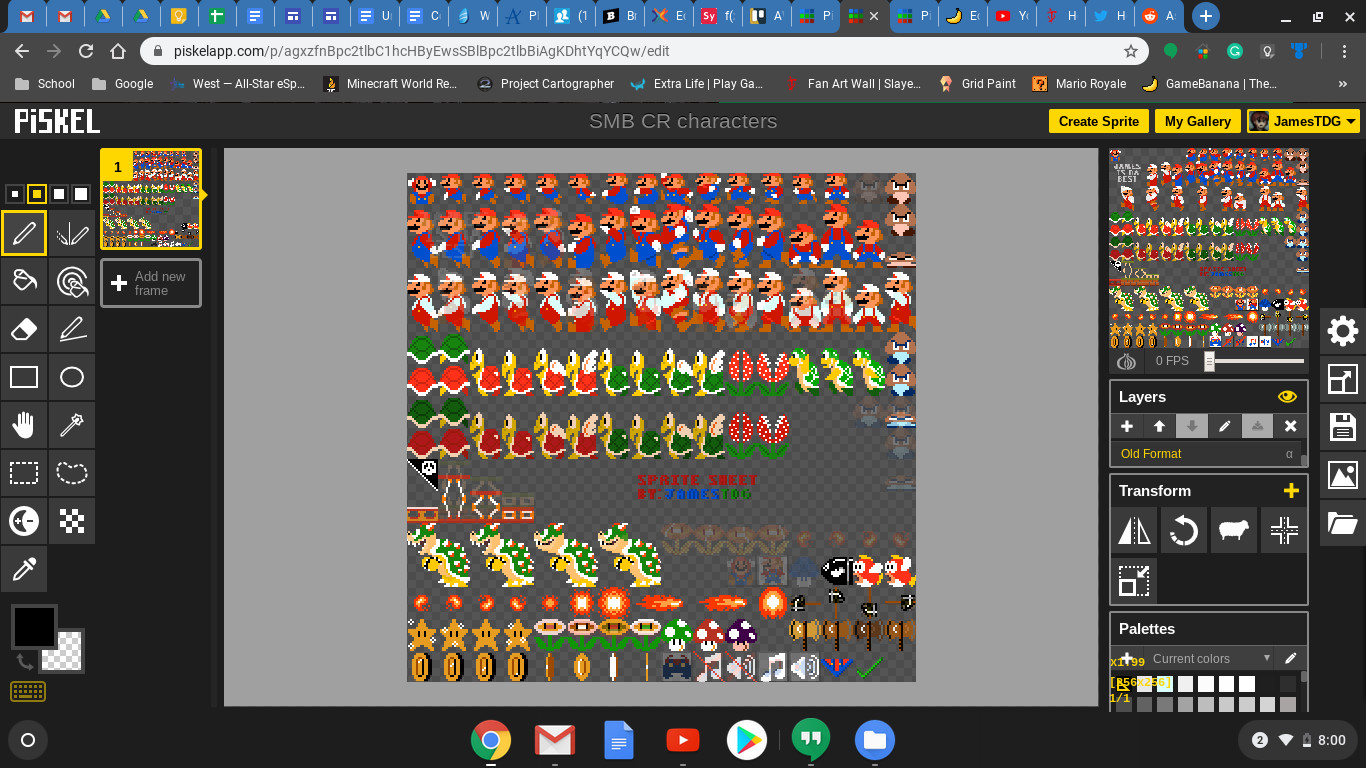Image resolution: width=1366 pixels, height=768 pixels.
Task: Toggle onion skin preview next to FPS
Action: pyautogui.click(x=1126, y=360)
